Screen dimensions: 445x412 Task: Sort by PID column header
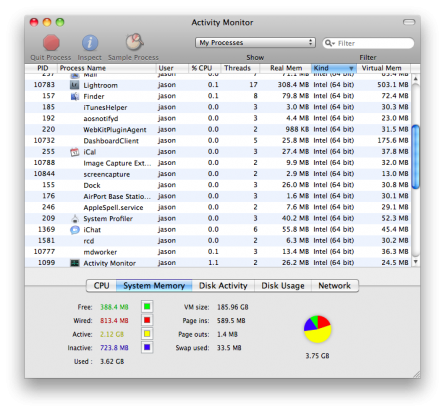point(42,68)
